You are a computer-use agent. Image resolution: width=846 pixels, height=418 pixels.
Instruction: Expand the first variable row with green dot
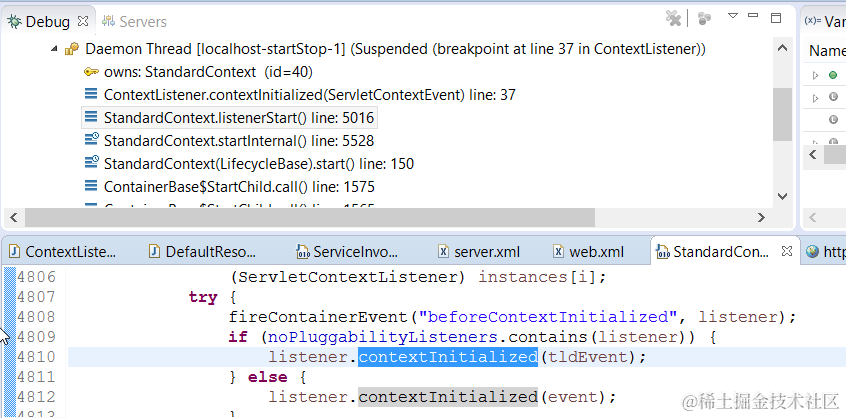click(815, 76)
